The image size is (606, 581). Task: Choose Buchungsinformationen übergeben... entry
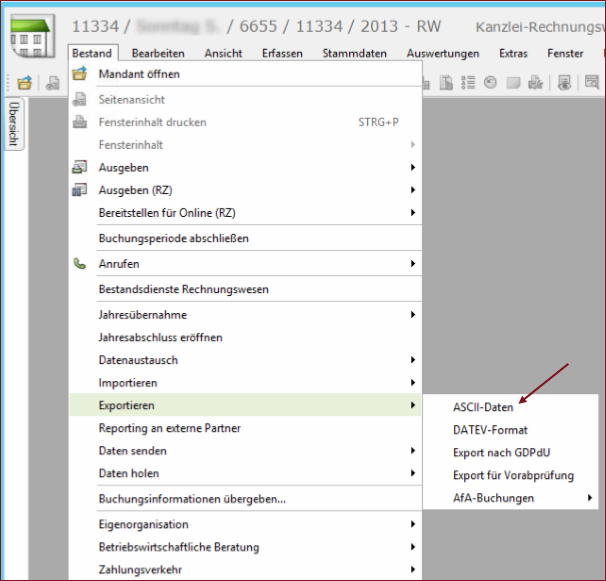coord(192,498)
